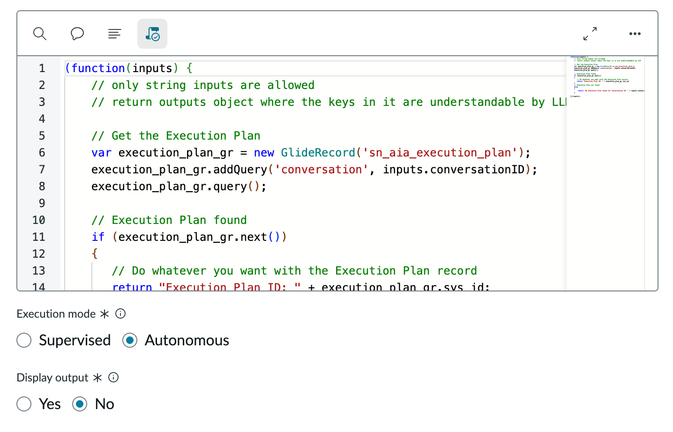The height and width of the screenshot is (432, 673).
Task: Click 'execution_plan_gr.query();' on line 8
Action: (179, 186)
